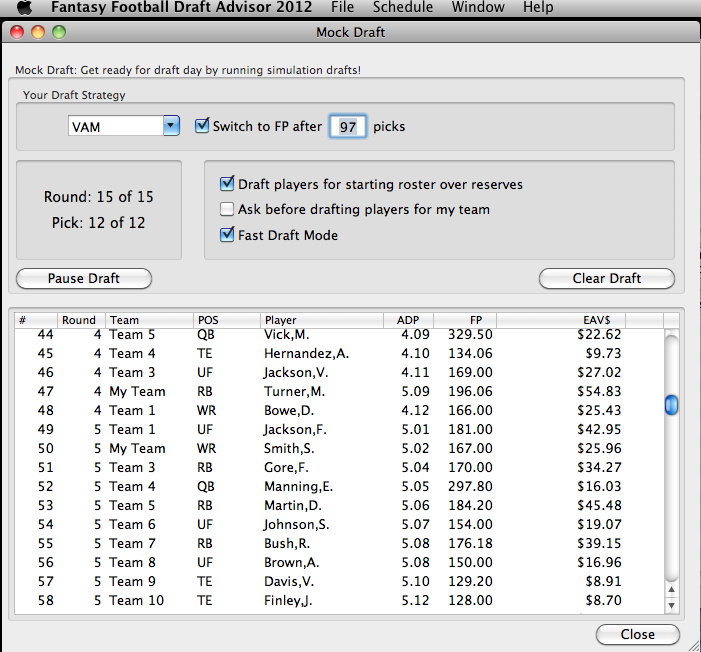Sort by the FP column header
This screenshot has height=652, width=701.
click(x=465, y=320)
